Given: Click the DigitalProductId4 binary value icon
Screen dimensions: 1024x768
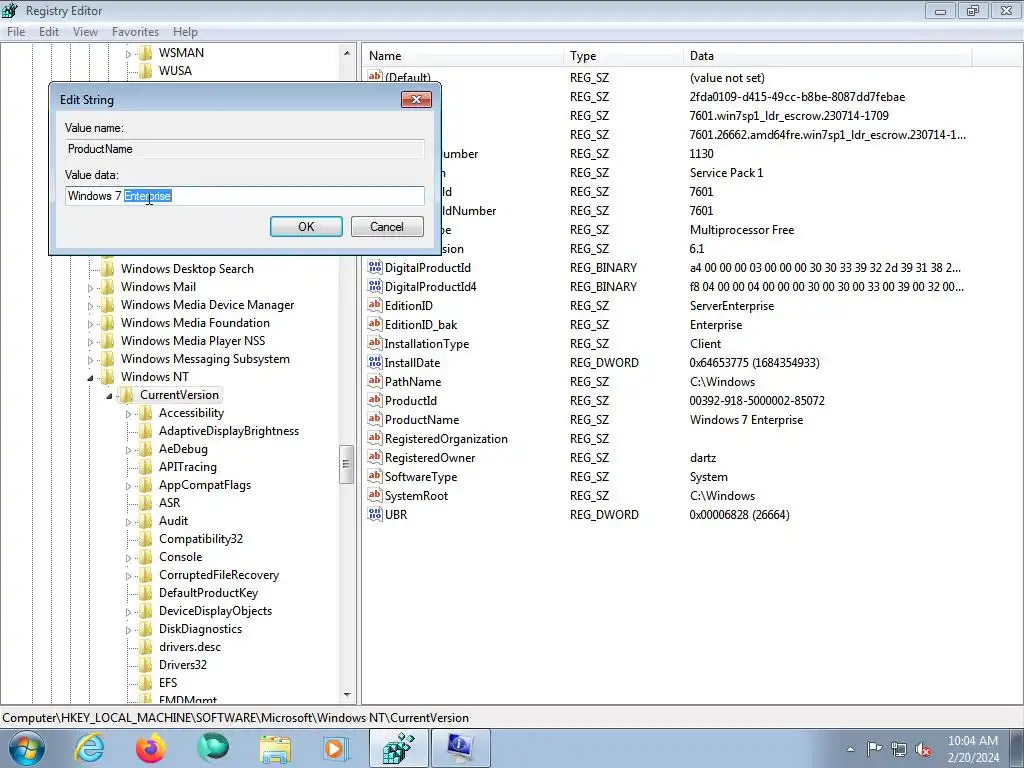Looking at the screenshot, I should 375,286.
